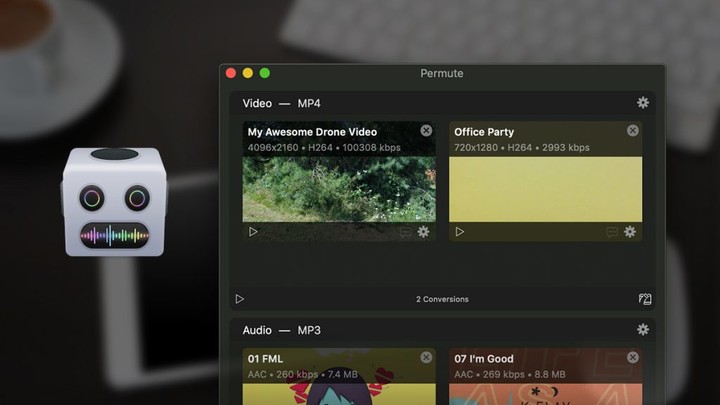The image size is (720, 405).
Task: Remove Office Party video item
Action: (633, 130)
